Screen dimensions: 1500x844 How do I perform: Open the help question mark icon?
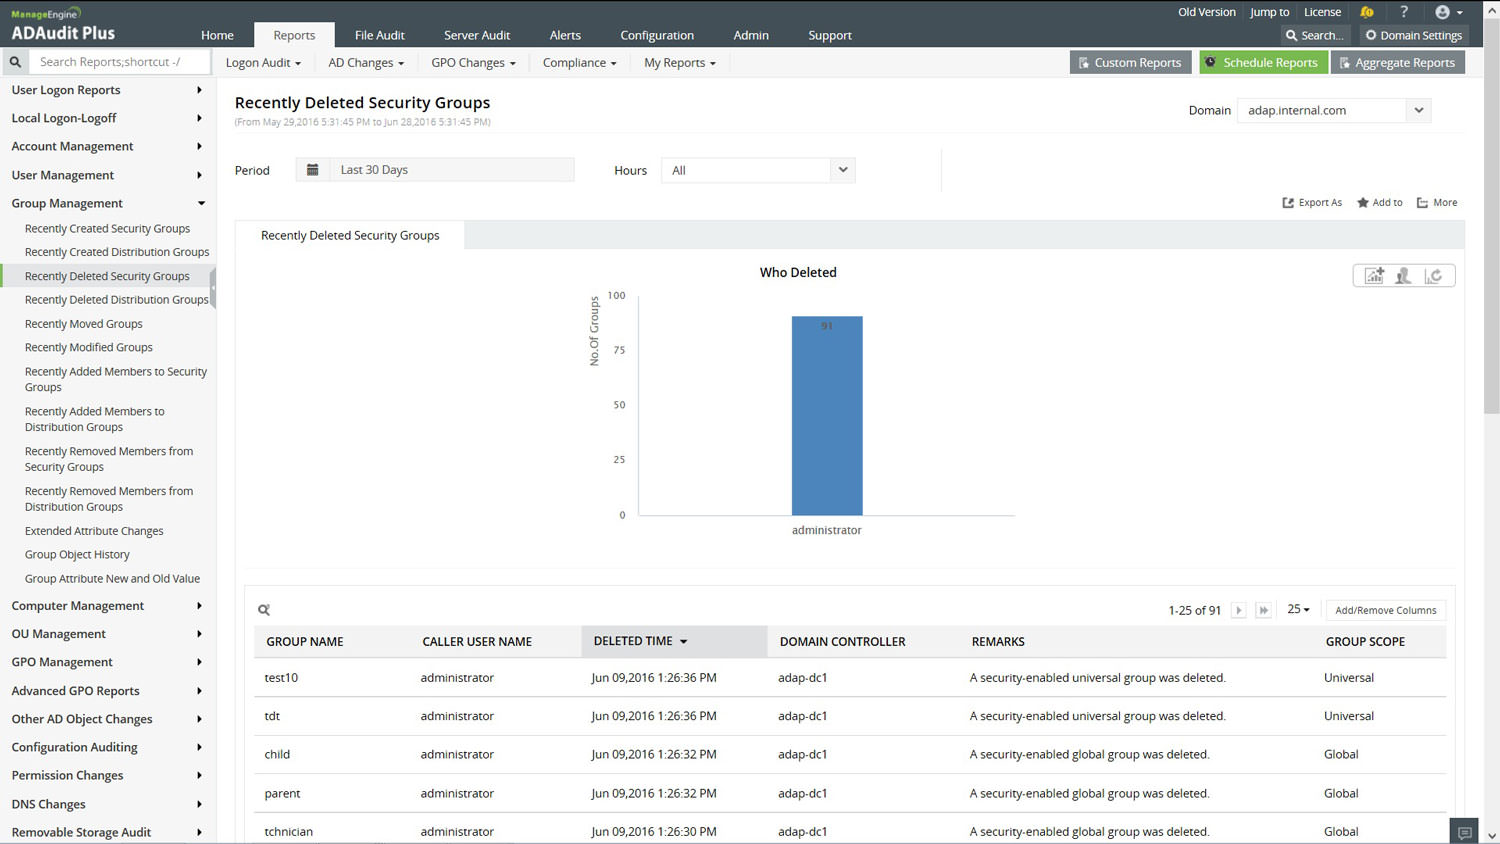pos(1404,12)
